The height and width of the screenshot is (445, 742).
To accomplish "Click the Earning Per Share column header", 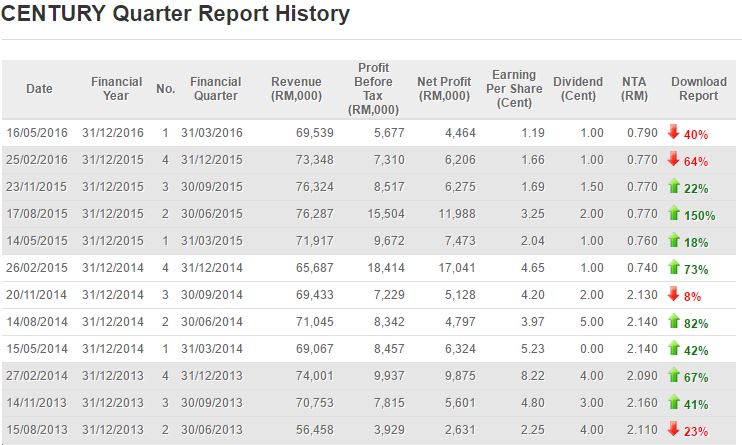I will [514, 89].
